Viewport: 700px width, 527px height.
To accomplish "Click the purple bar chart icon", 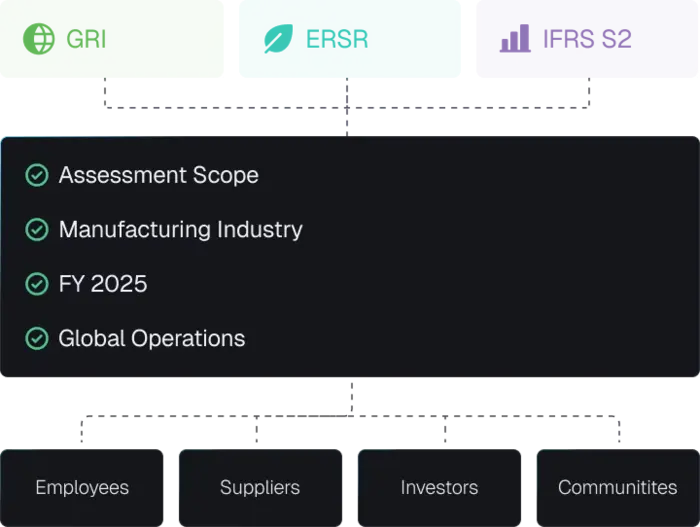I will click(515, 38).
